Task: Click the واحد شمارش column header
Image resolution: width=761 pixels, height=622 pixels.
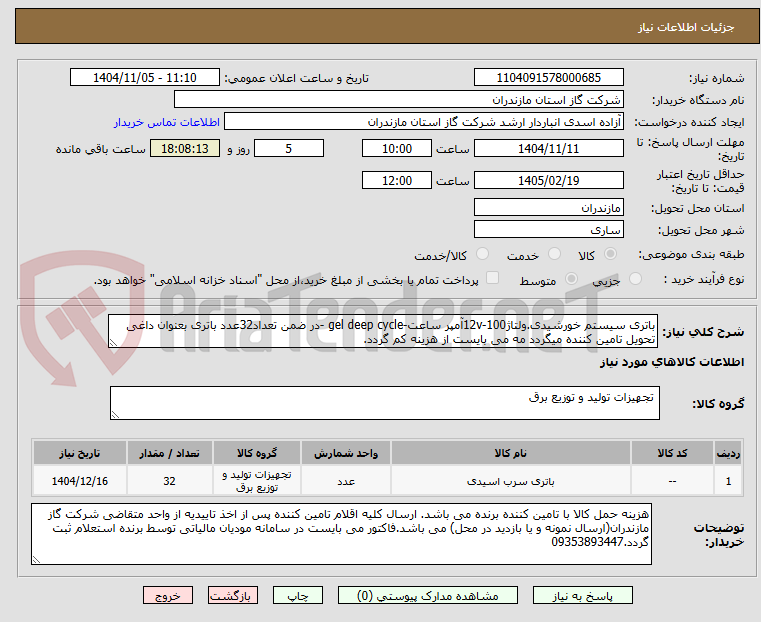Action: 346,453
